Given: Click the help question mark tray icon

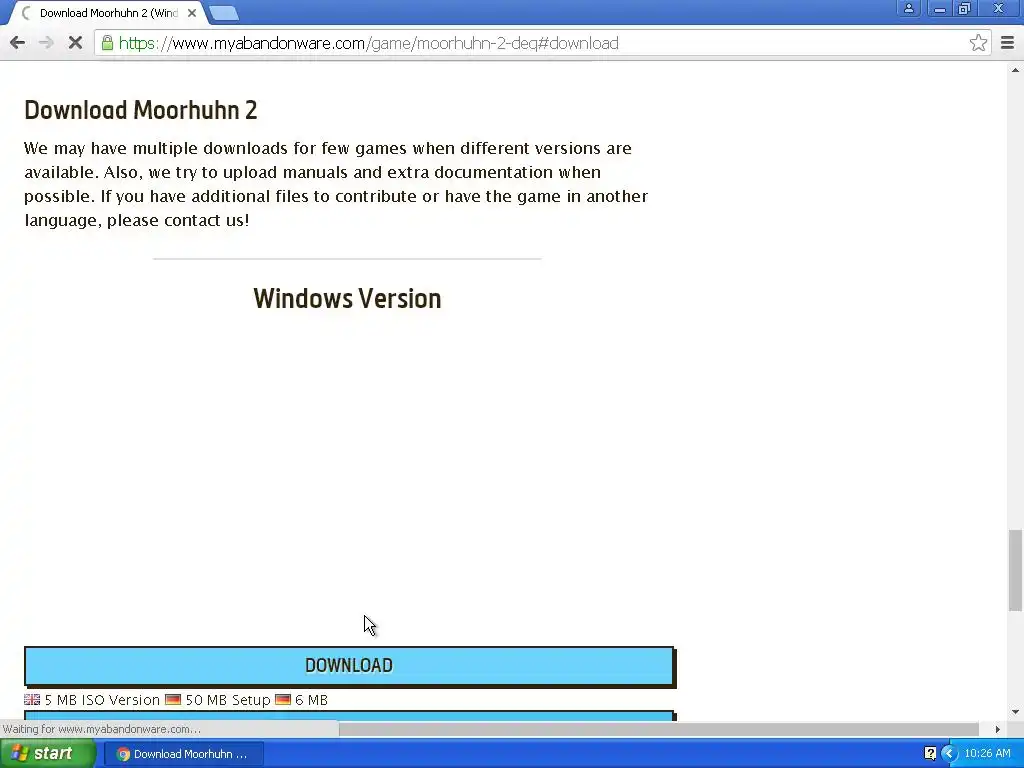Looking at the screenshot, I should pos(930,754).
